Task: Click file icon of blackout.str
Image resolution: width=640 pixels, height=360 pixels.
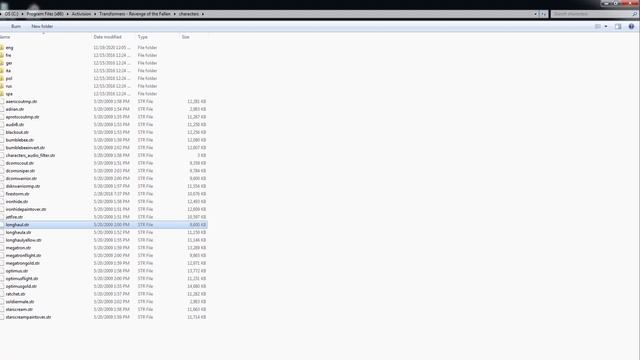Action: [x=2, y=132]
